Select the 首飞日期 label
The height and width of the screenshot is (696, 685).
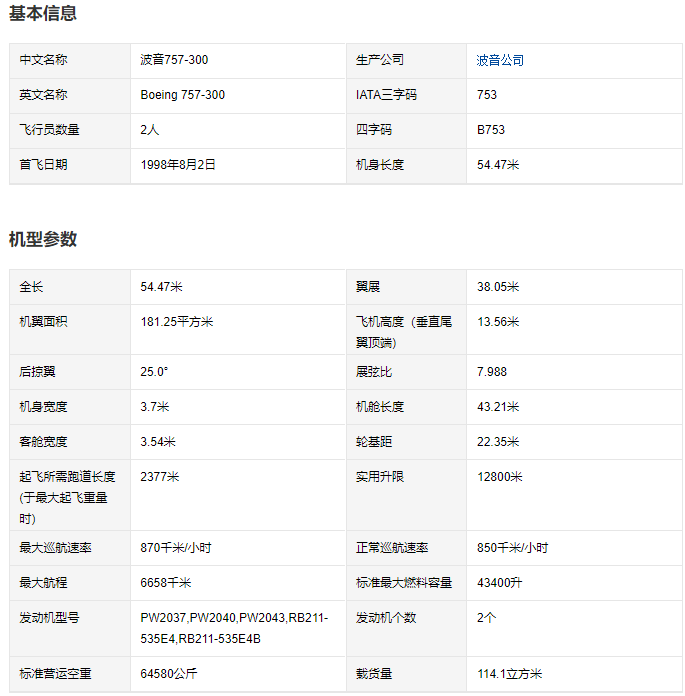point(44,165)
